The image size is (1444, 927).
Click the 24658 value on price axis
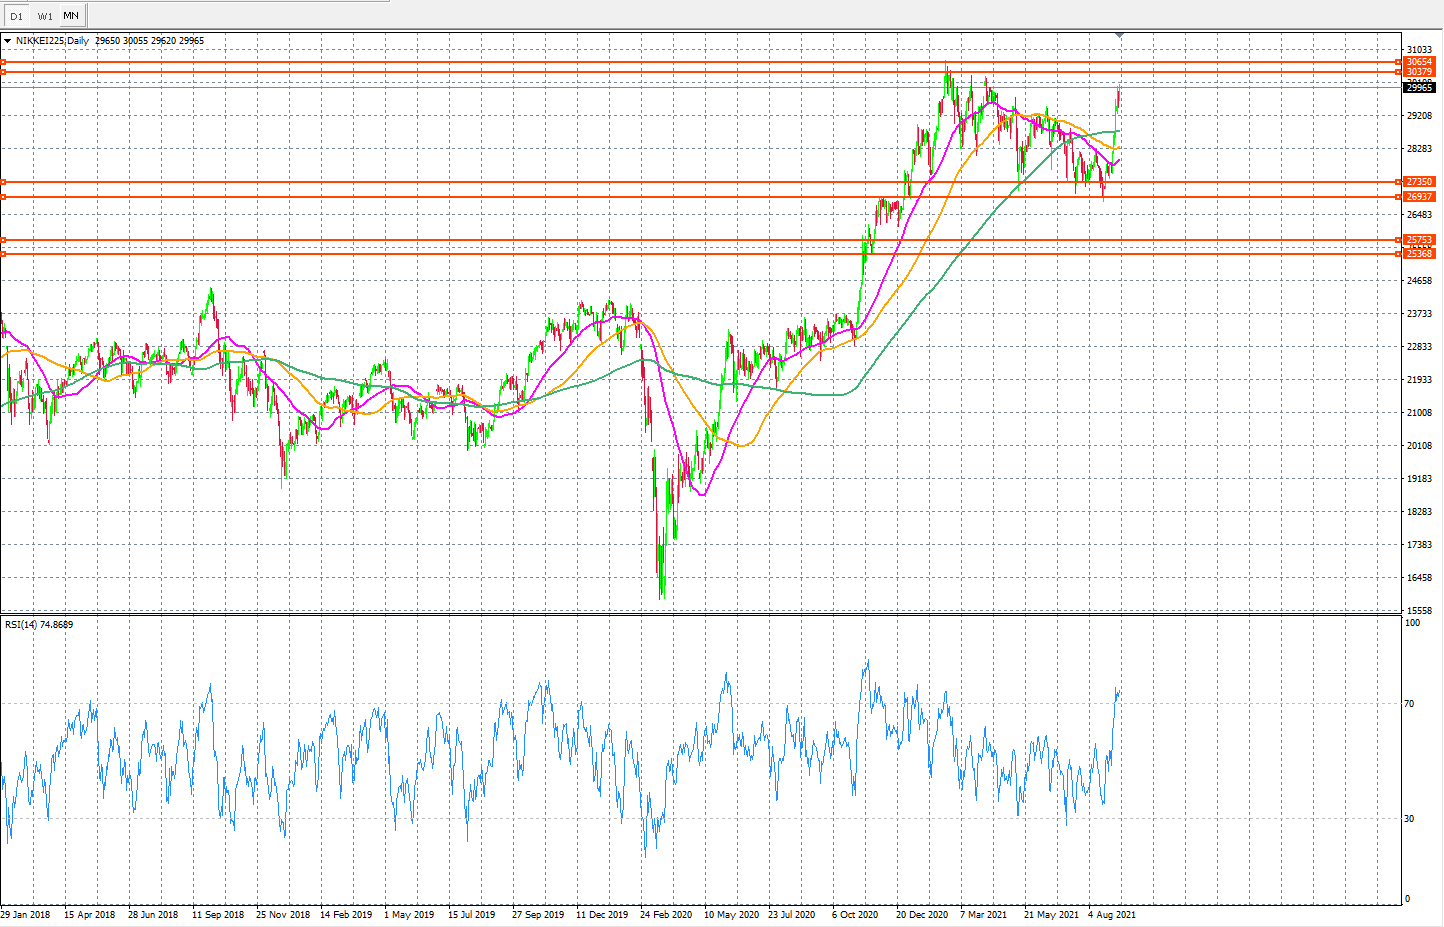[1419, 281]
